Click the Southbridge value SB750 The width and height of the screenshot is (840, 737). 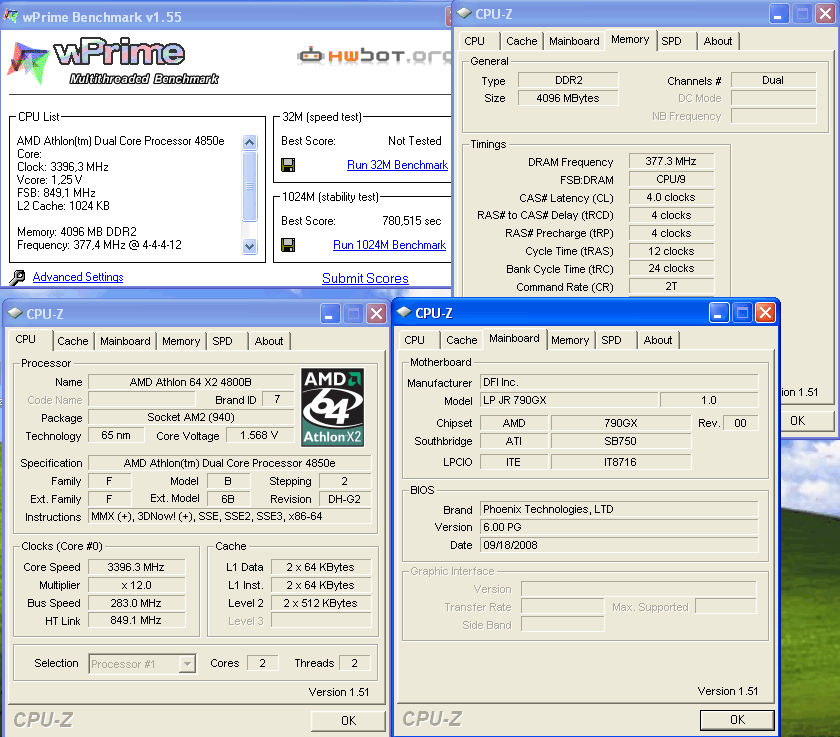[x=620, y=441]
